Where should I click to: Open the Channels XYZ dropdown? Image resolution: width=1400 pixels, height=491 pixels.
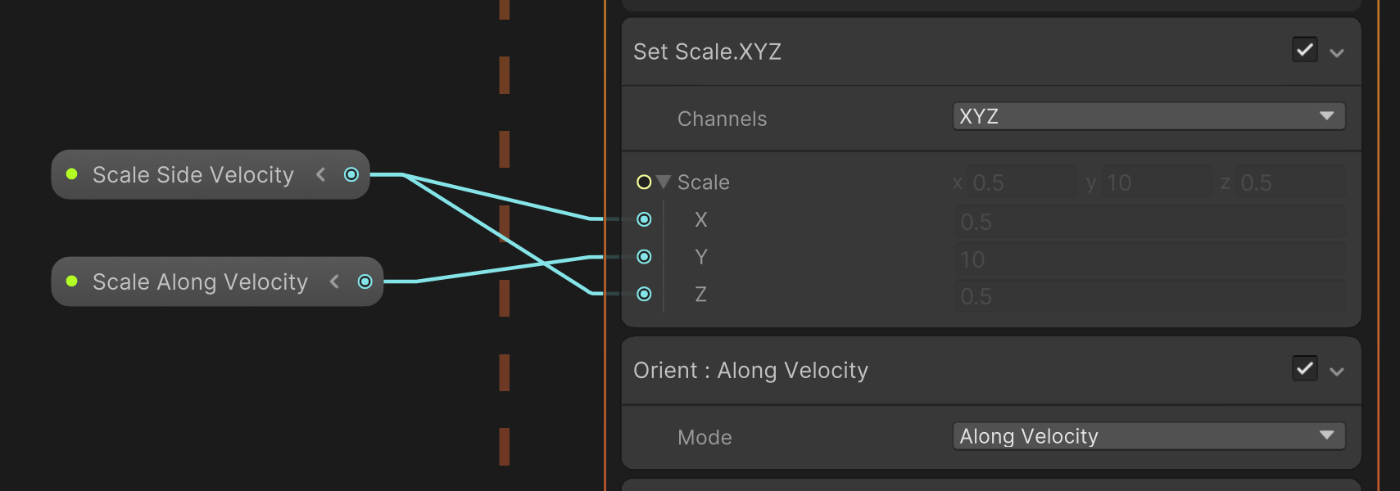coord(1148,117)
